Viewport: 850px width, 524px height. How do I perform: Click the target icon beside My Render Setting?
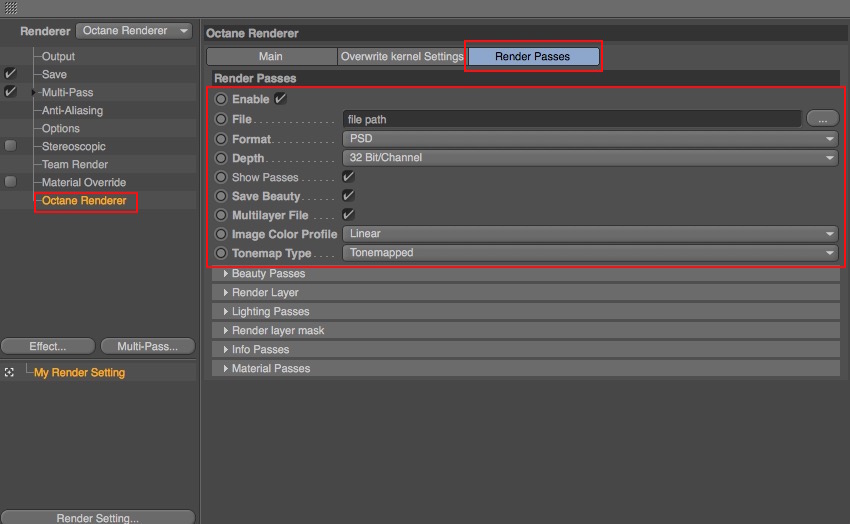click(x=9, y=372)
